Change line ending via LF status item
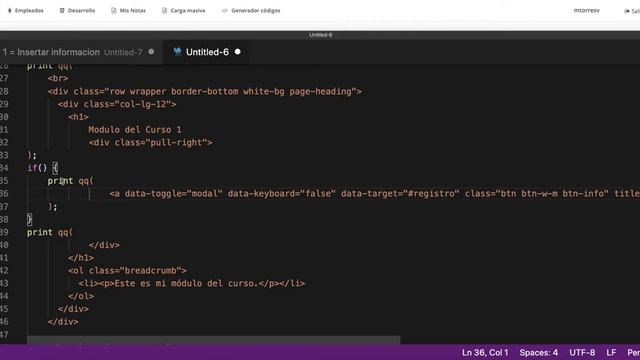The width and height of the screenshot is (640, 360). [611, 353]
